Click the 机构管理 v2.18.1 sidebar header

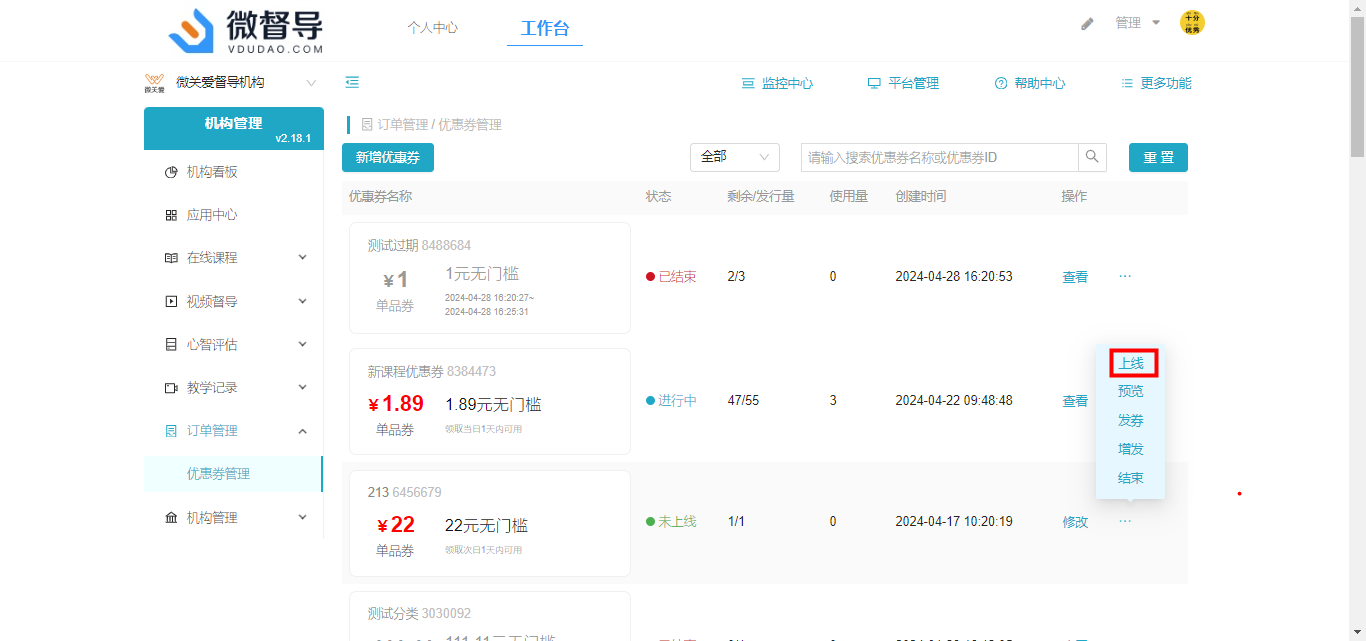234,128
